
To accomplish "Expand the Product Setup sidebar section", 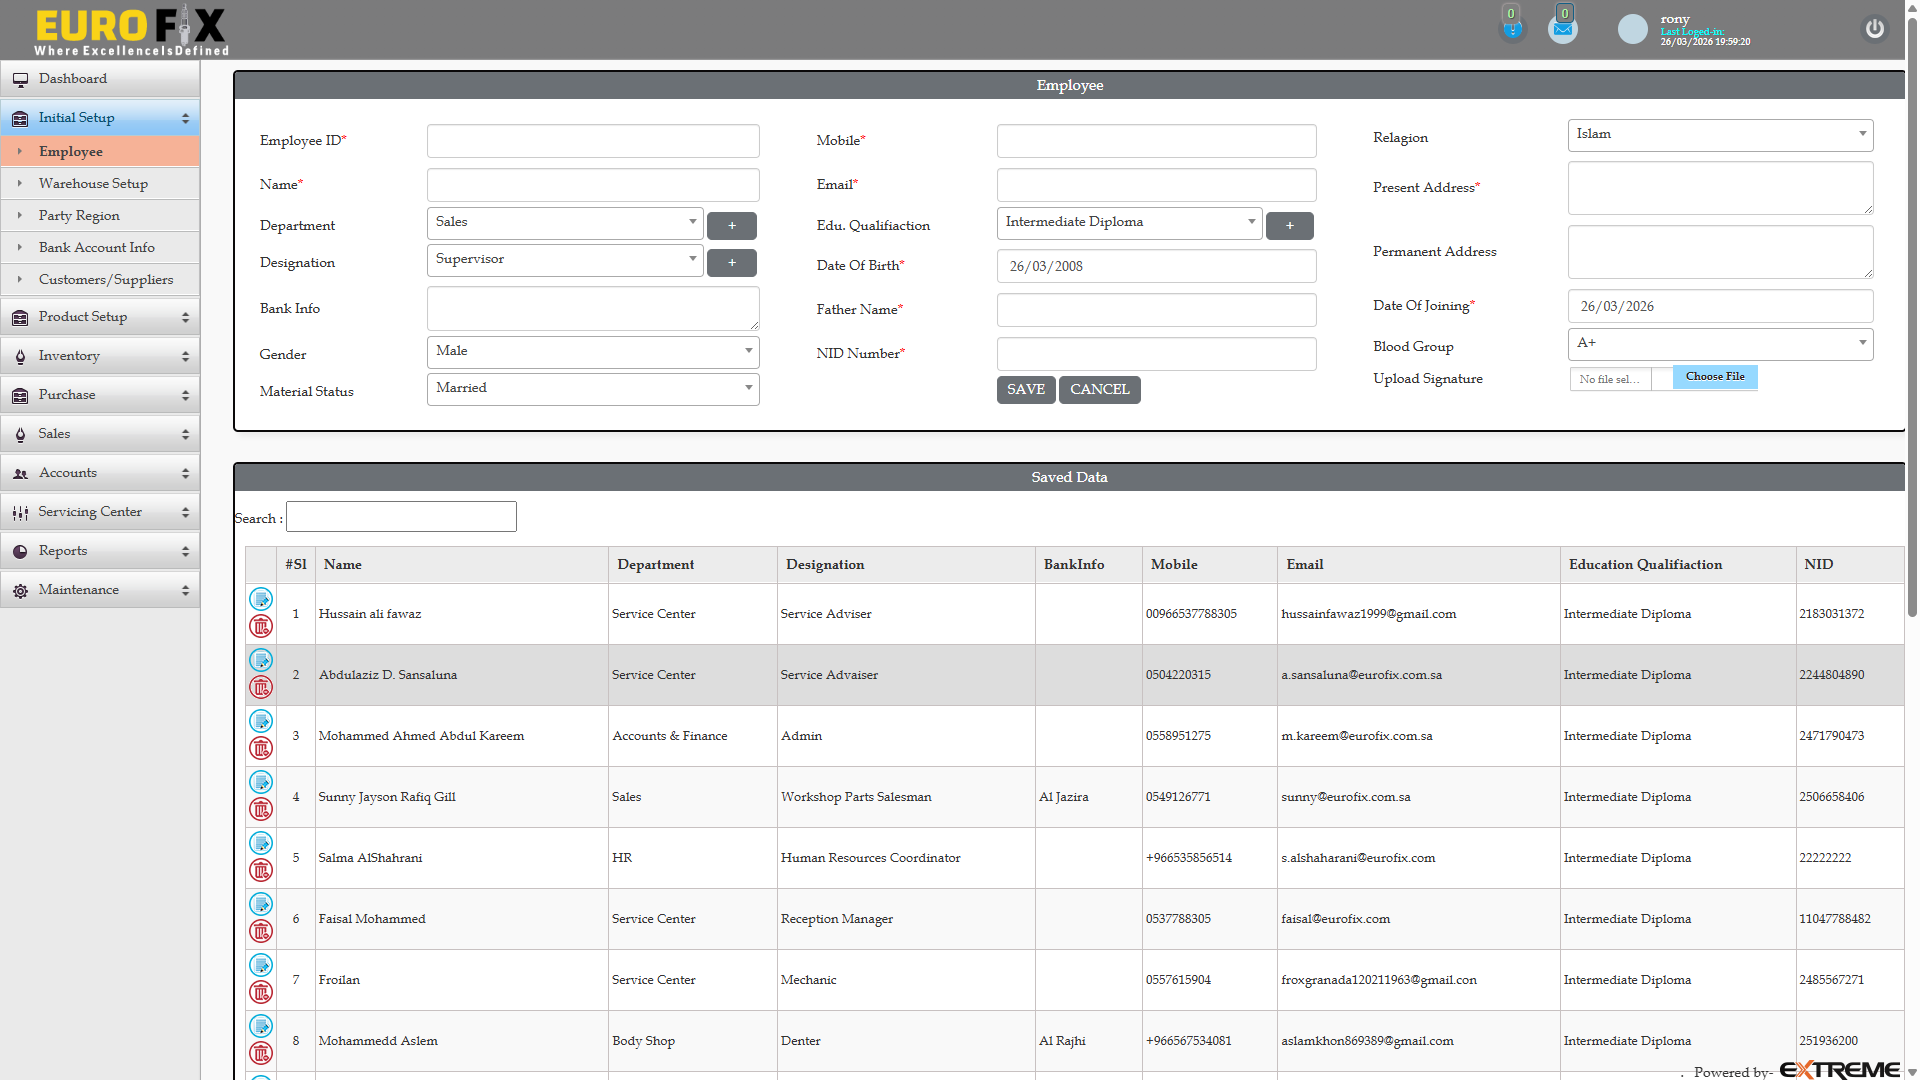I will coord(83,316).
